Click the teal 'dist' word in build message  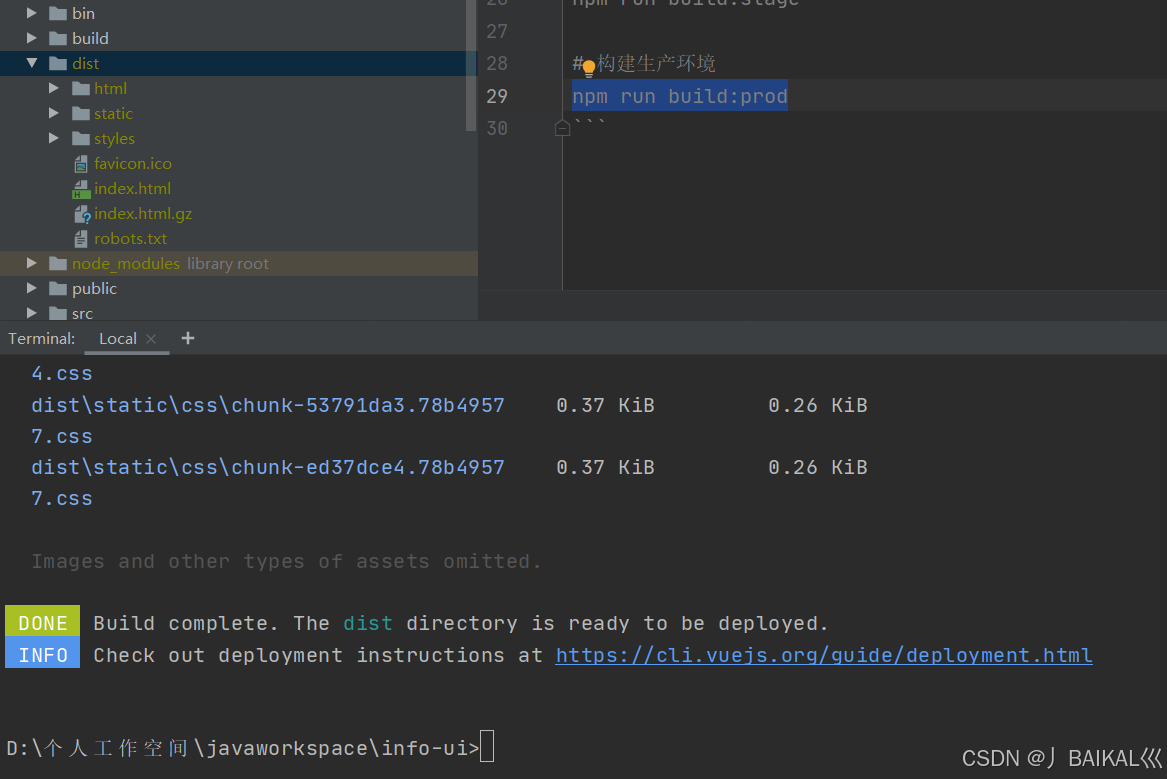click(368, 623)
